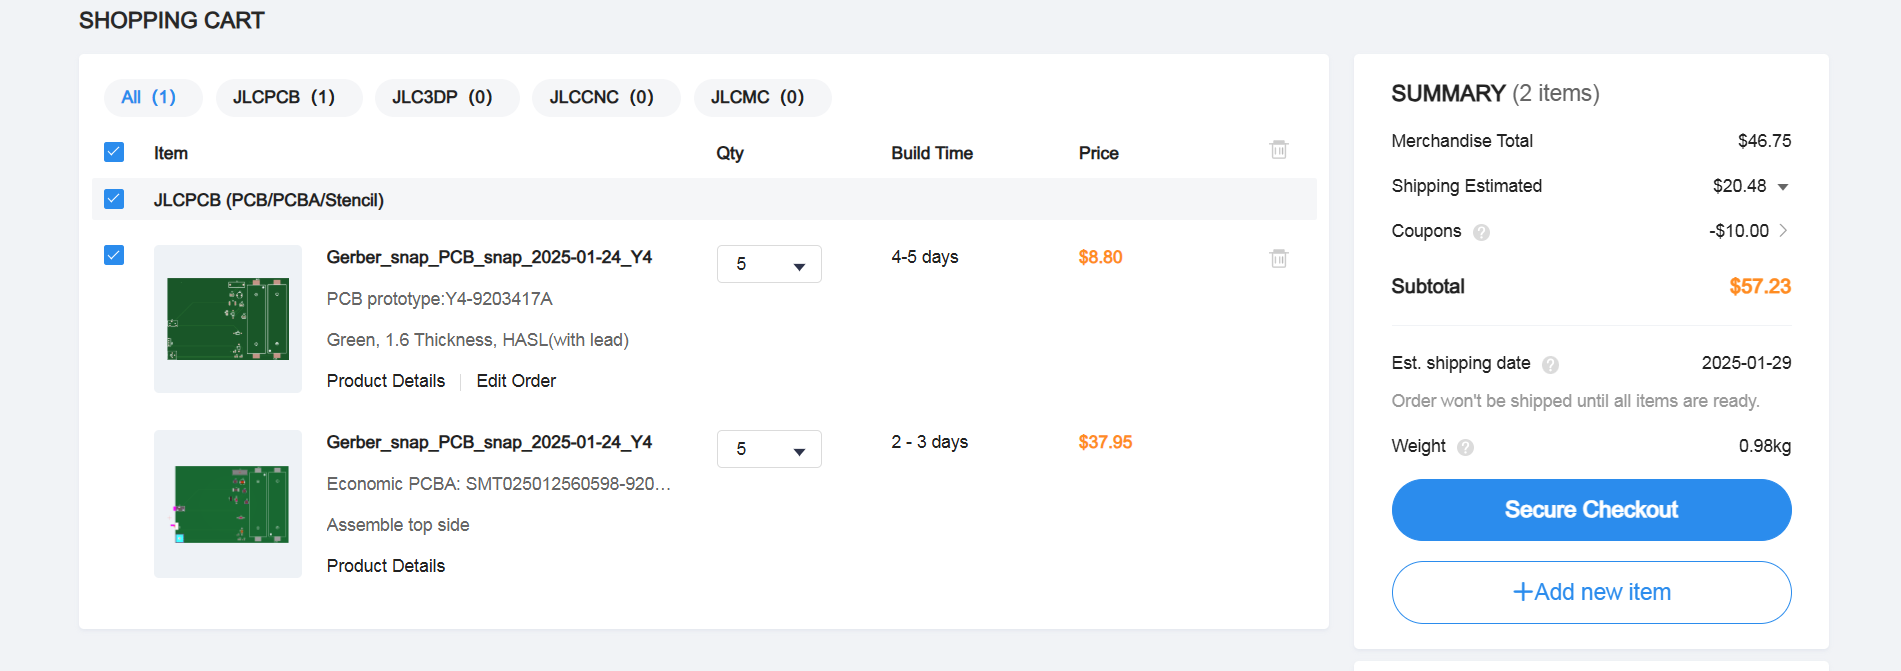The image size is (1901, 671).
Task: Open the PCB prototype board thumbnail
Action: click(228, 319)
